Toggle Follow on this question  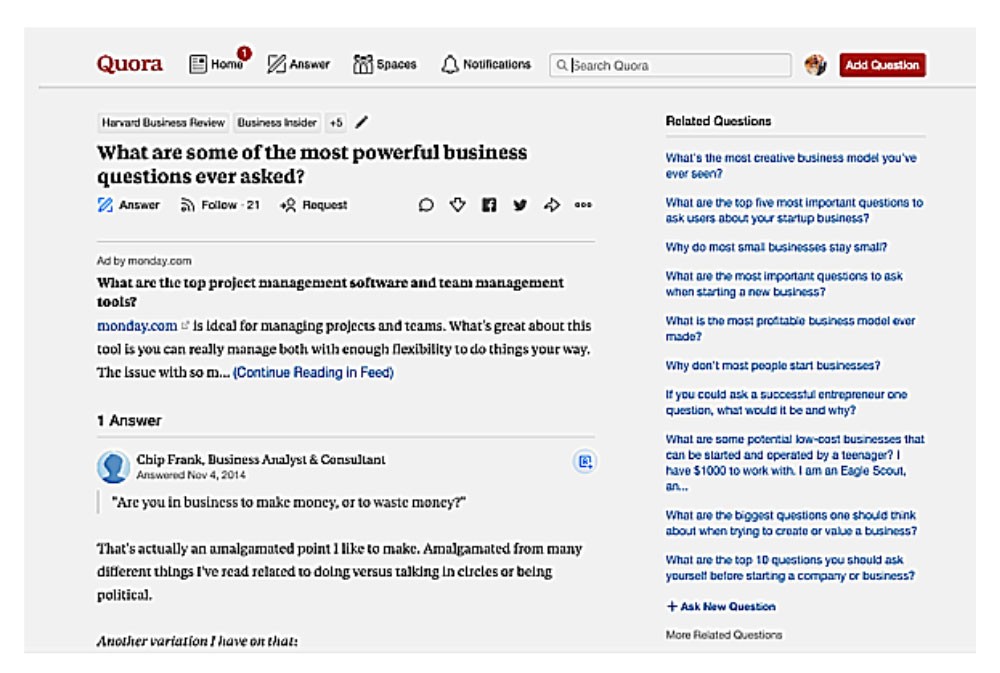pos(219,205)
